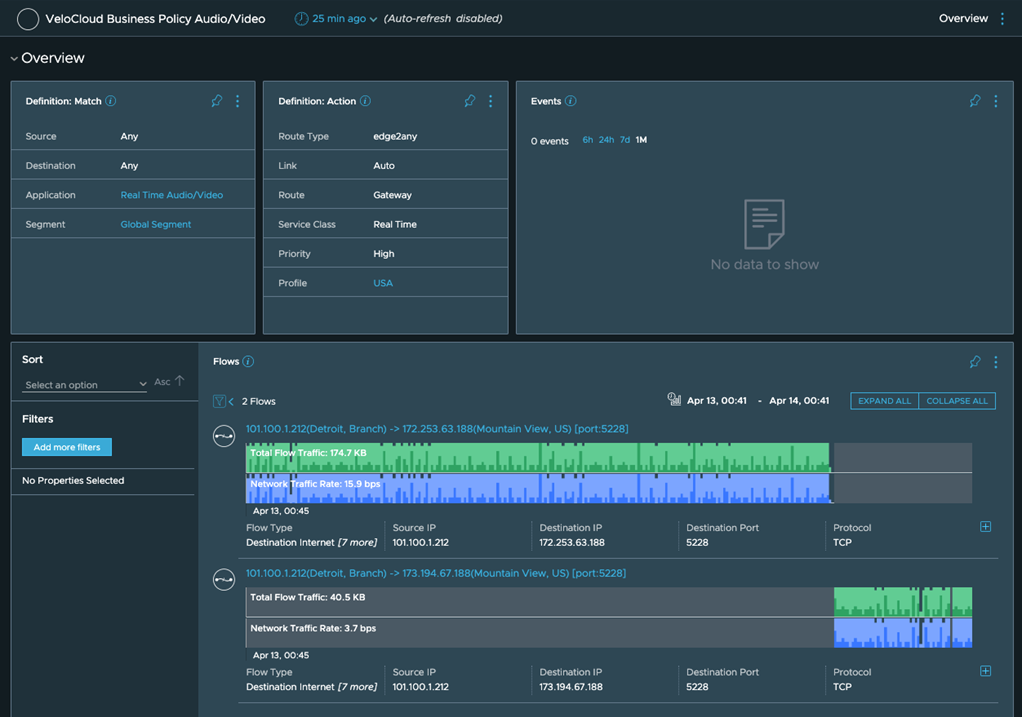Open the top-right Overview options menu

1002,19
